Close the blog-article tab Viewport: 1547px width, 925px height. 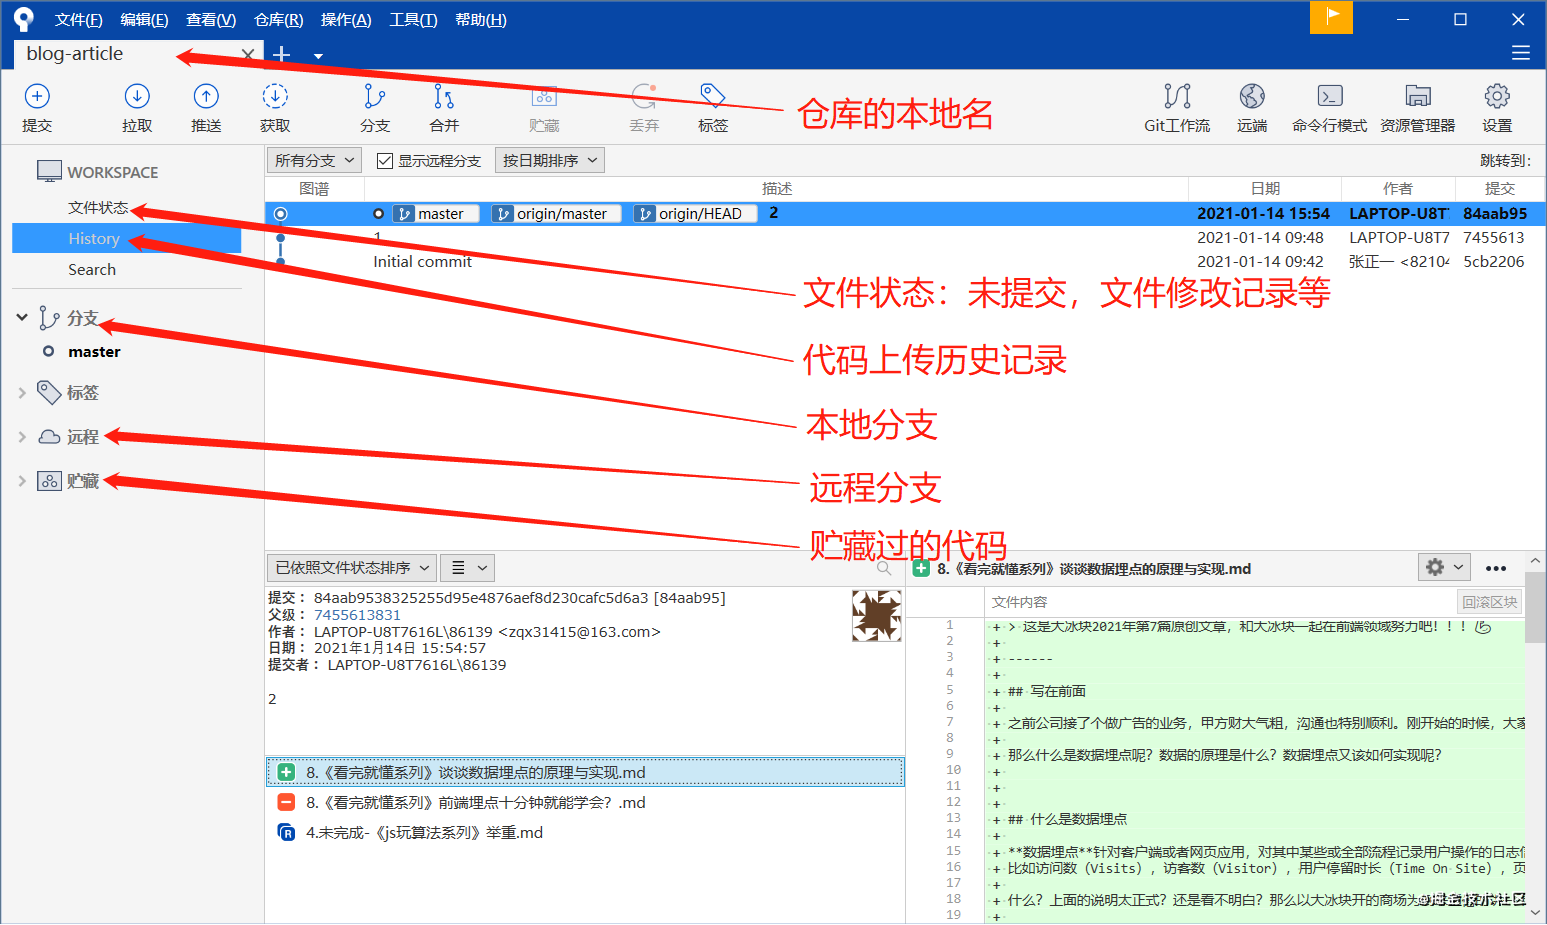point(248,54)
